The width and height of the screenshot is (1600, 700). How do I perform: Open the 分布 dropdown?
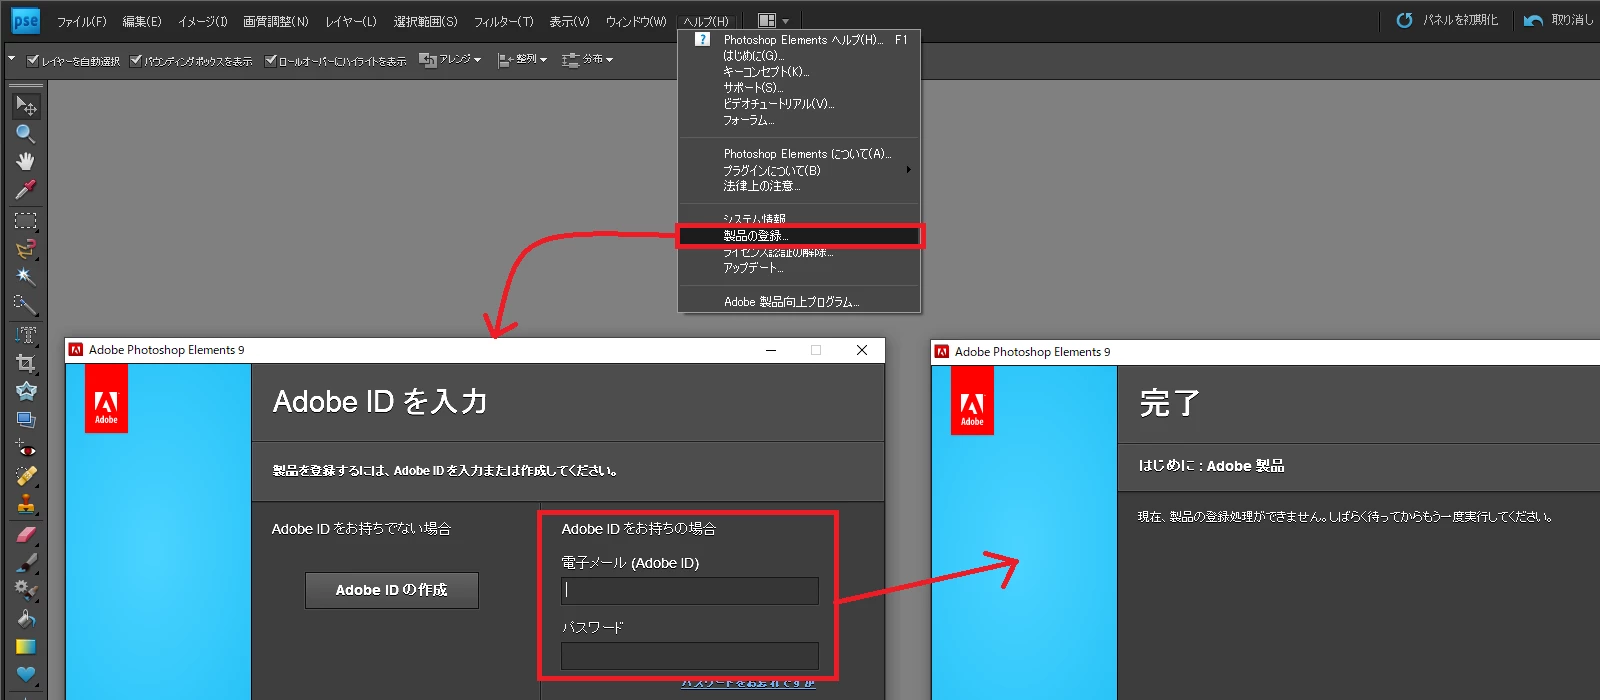pos(587,60)
